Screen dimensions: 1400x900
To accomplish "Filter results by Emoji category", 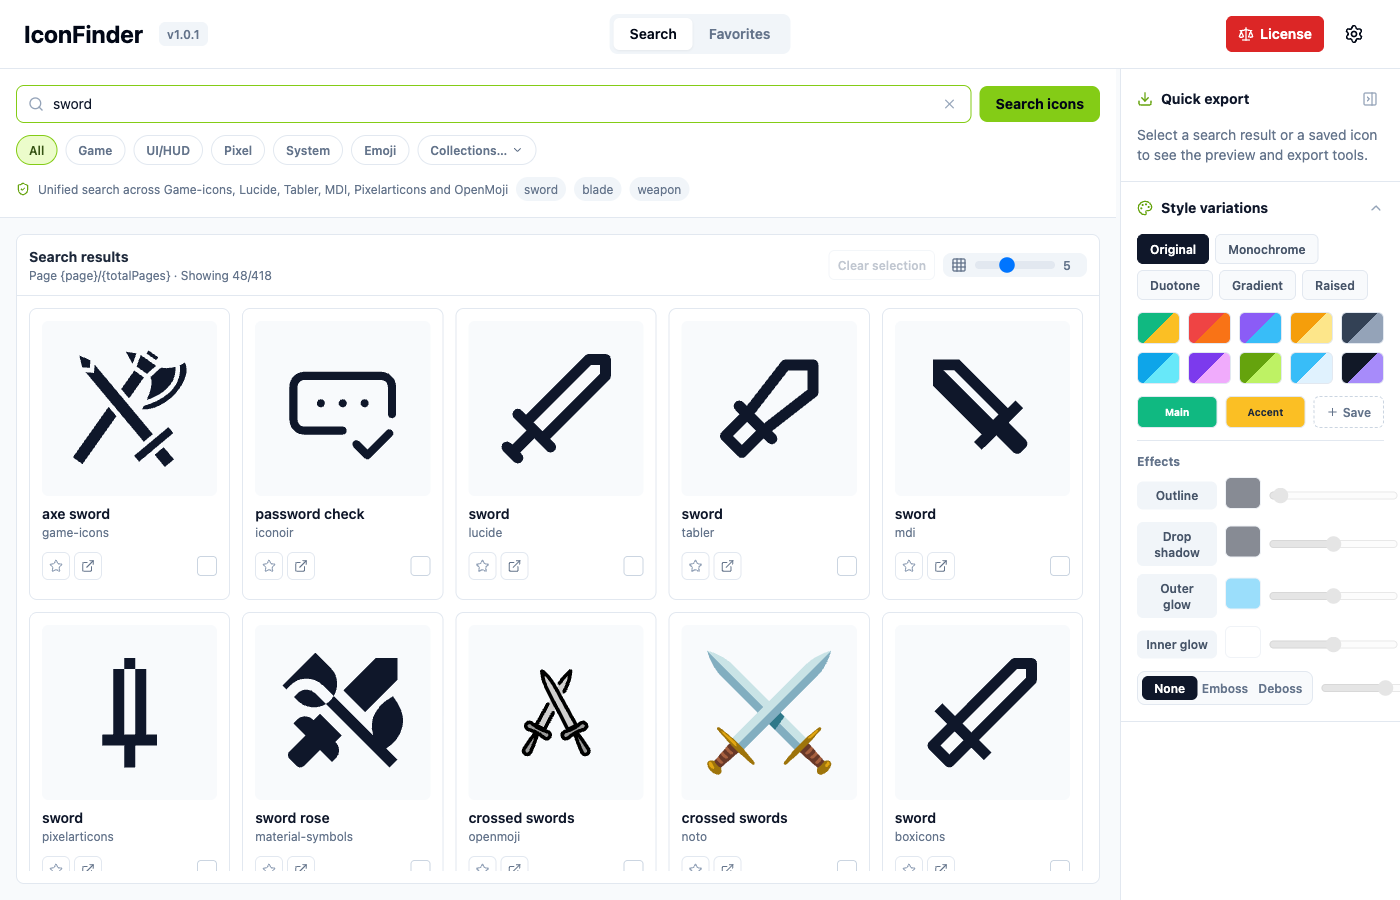I will [380, 150].
